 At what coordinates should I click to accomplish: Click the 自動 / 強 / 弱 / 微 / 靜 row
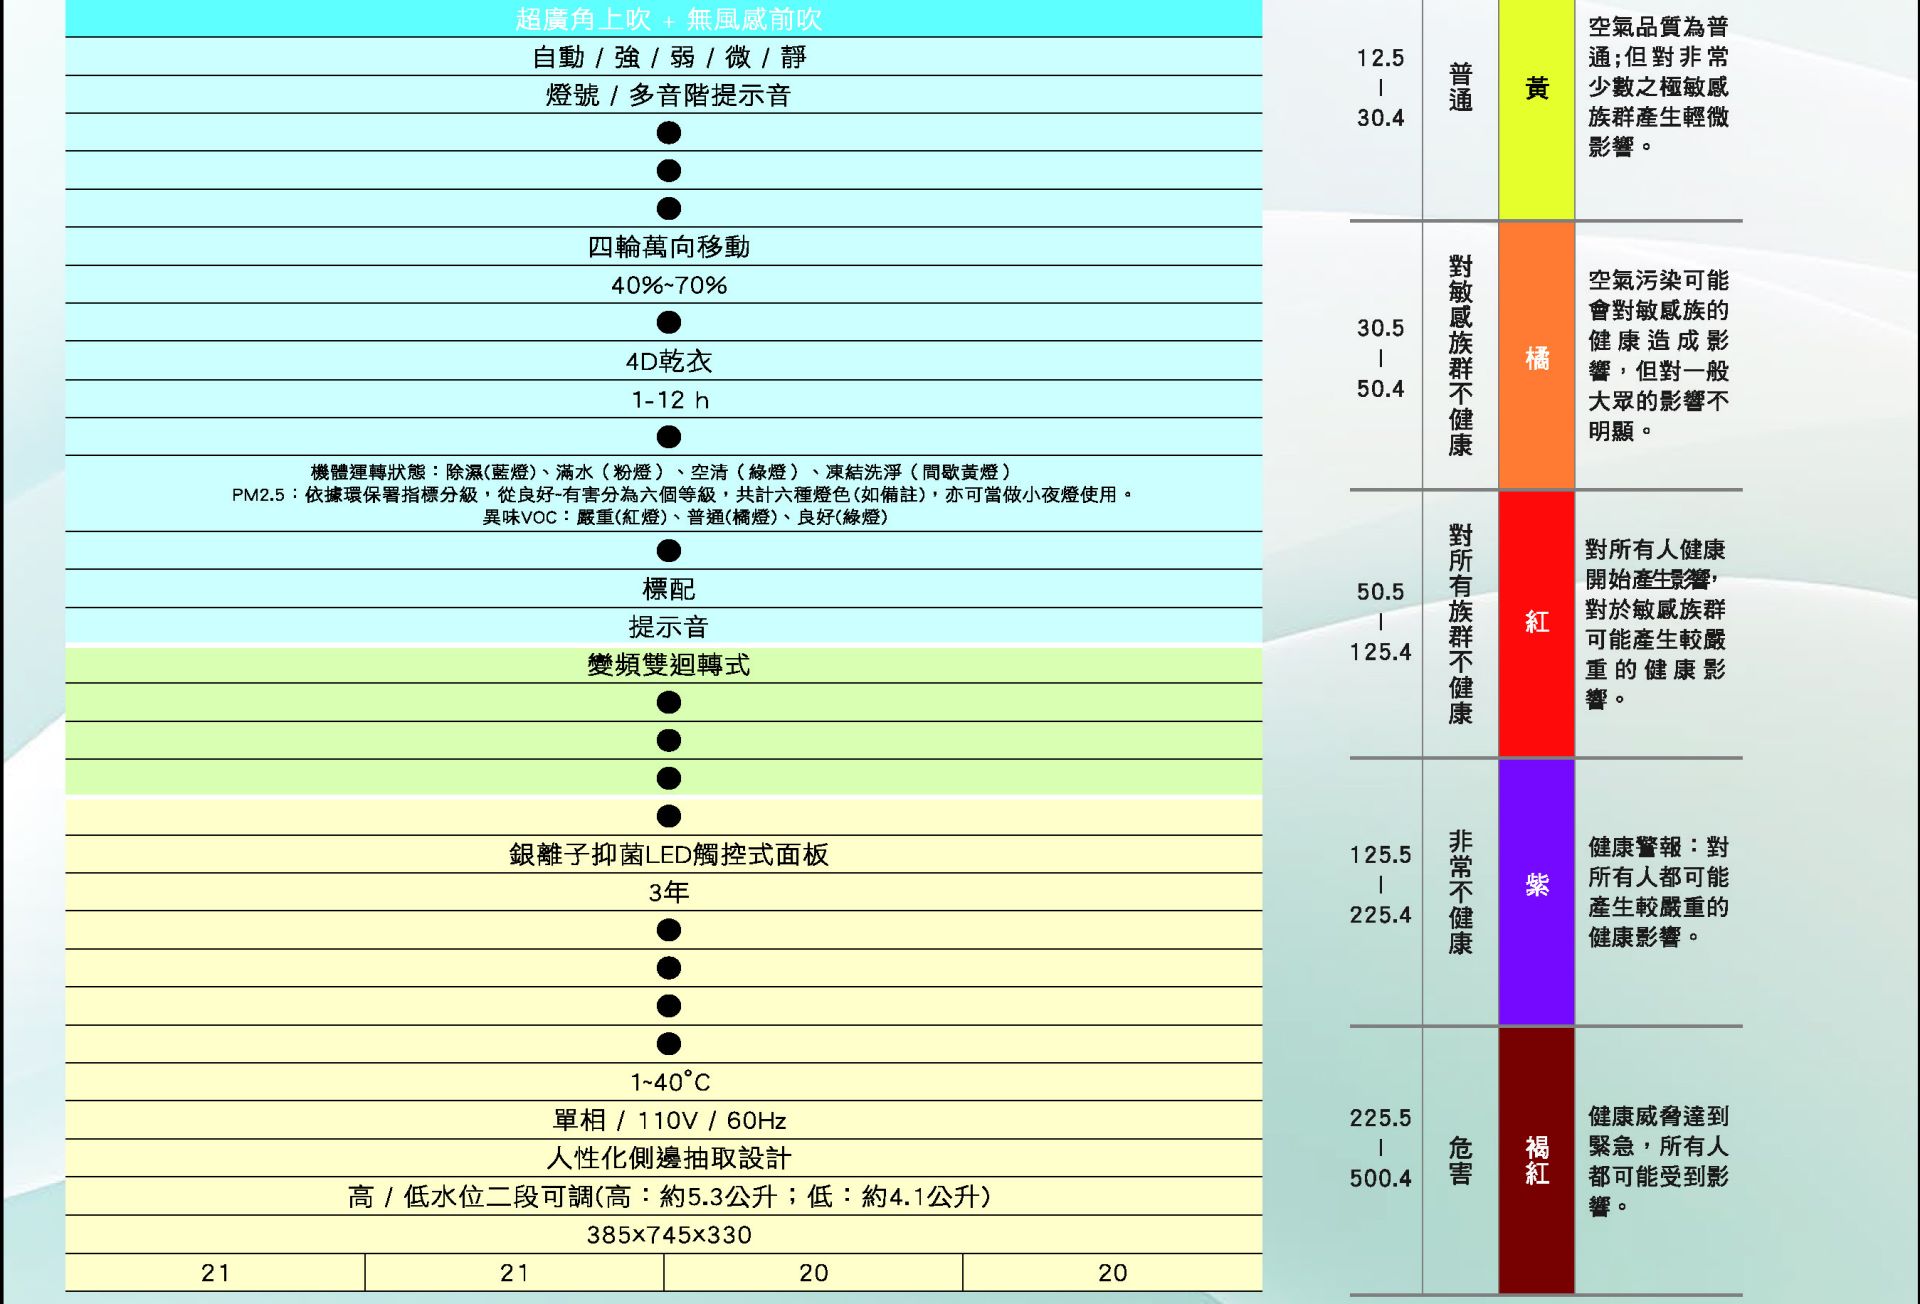668,57
